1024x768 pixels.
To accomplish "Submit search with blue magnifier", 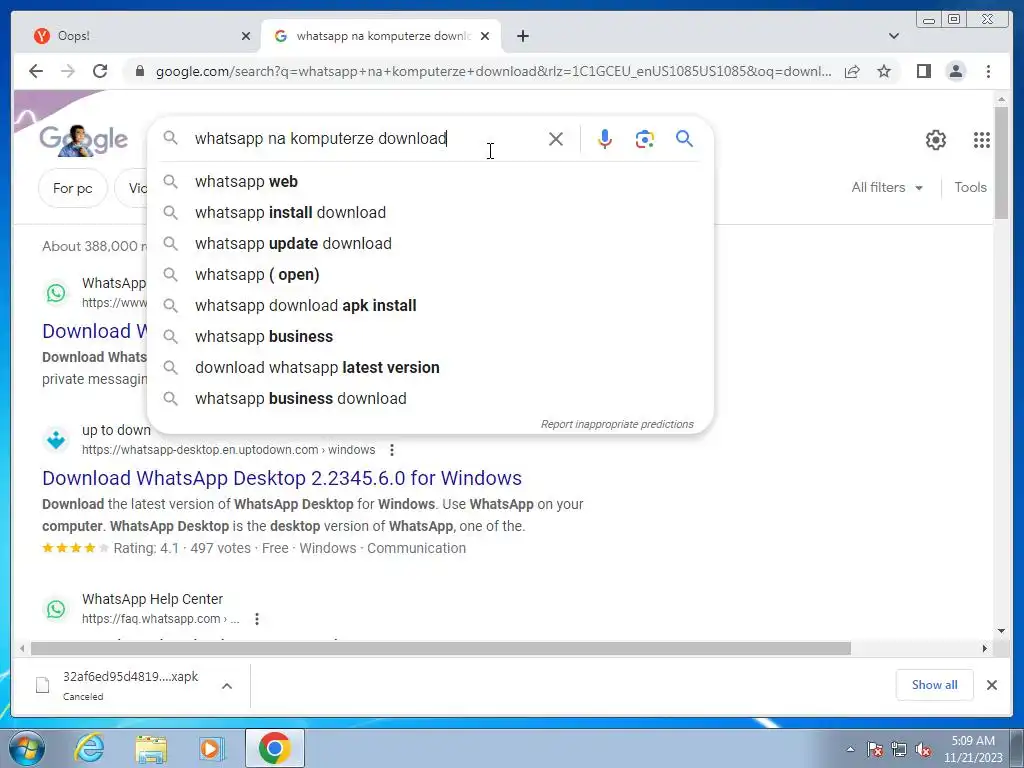I will click(684, 138).
